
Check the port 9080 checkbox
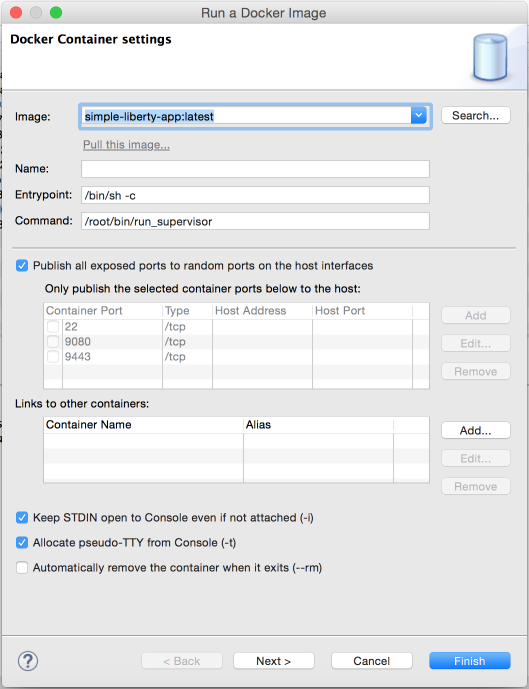pos(53,341)
